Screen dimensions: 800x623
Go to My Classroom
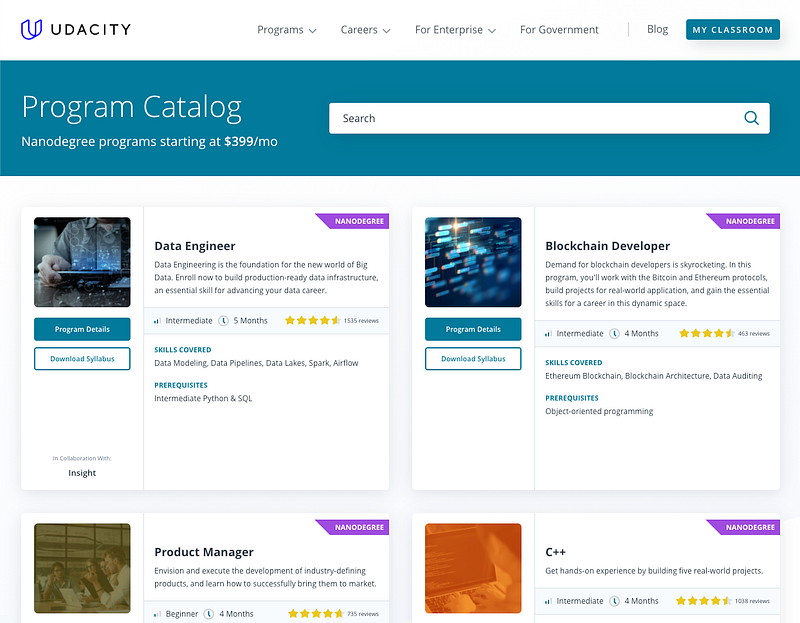pos(733,30)
